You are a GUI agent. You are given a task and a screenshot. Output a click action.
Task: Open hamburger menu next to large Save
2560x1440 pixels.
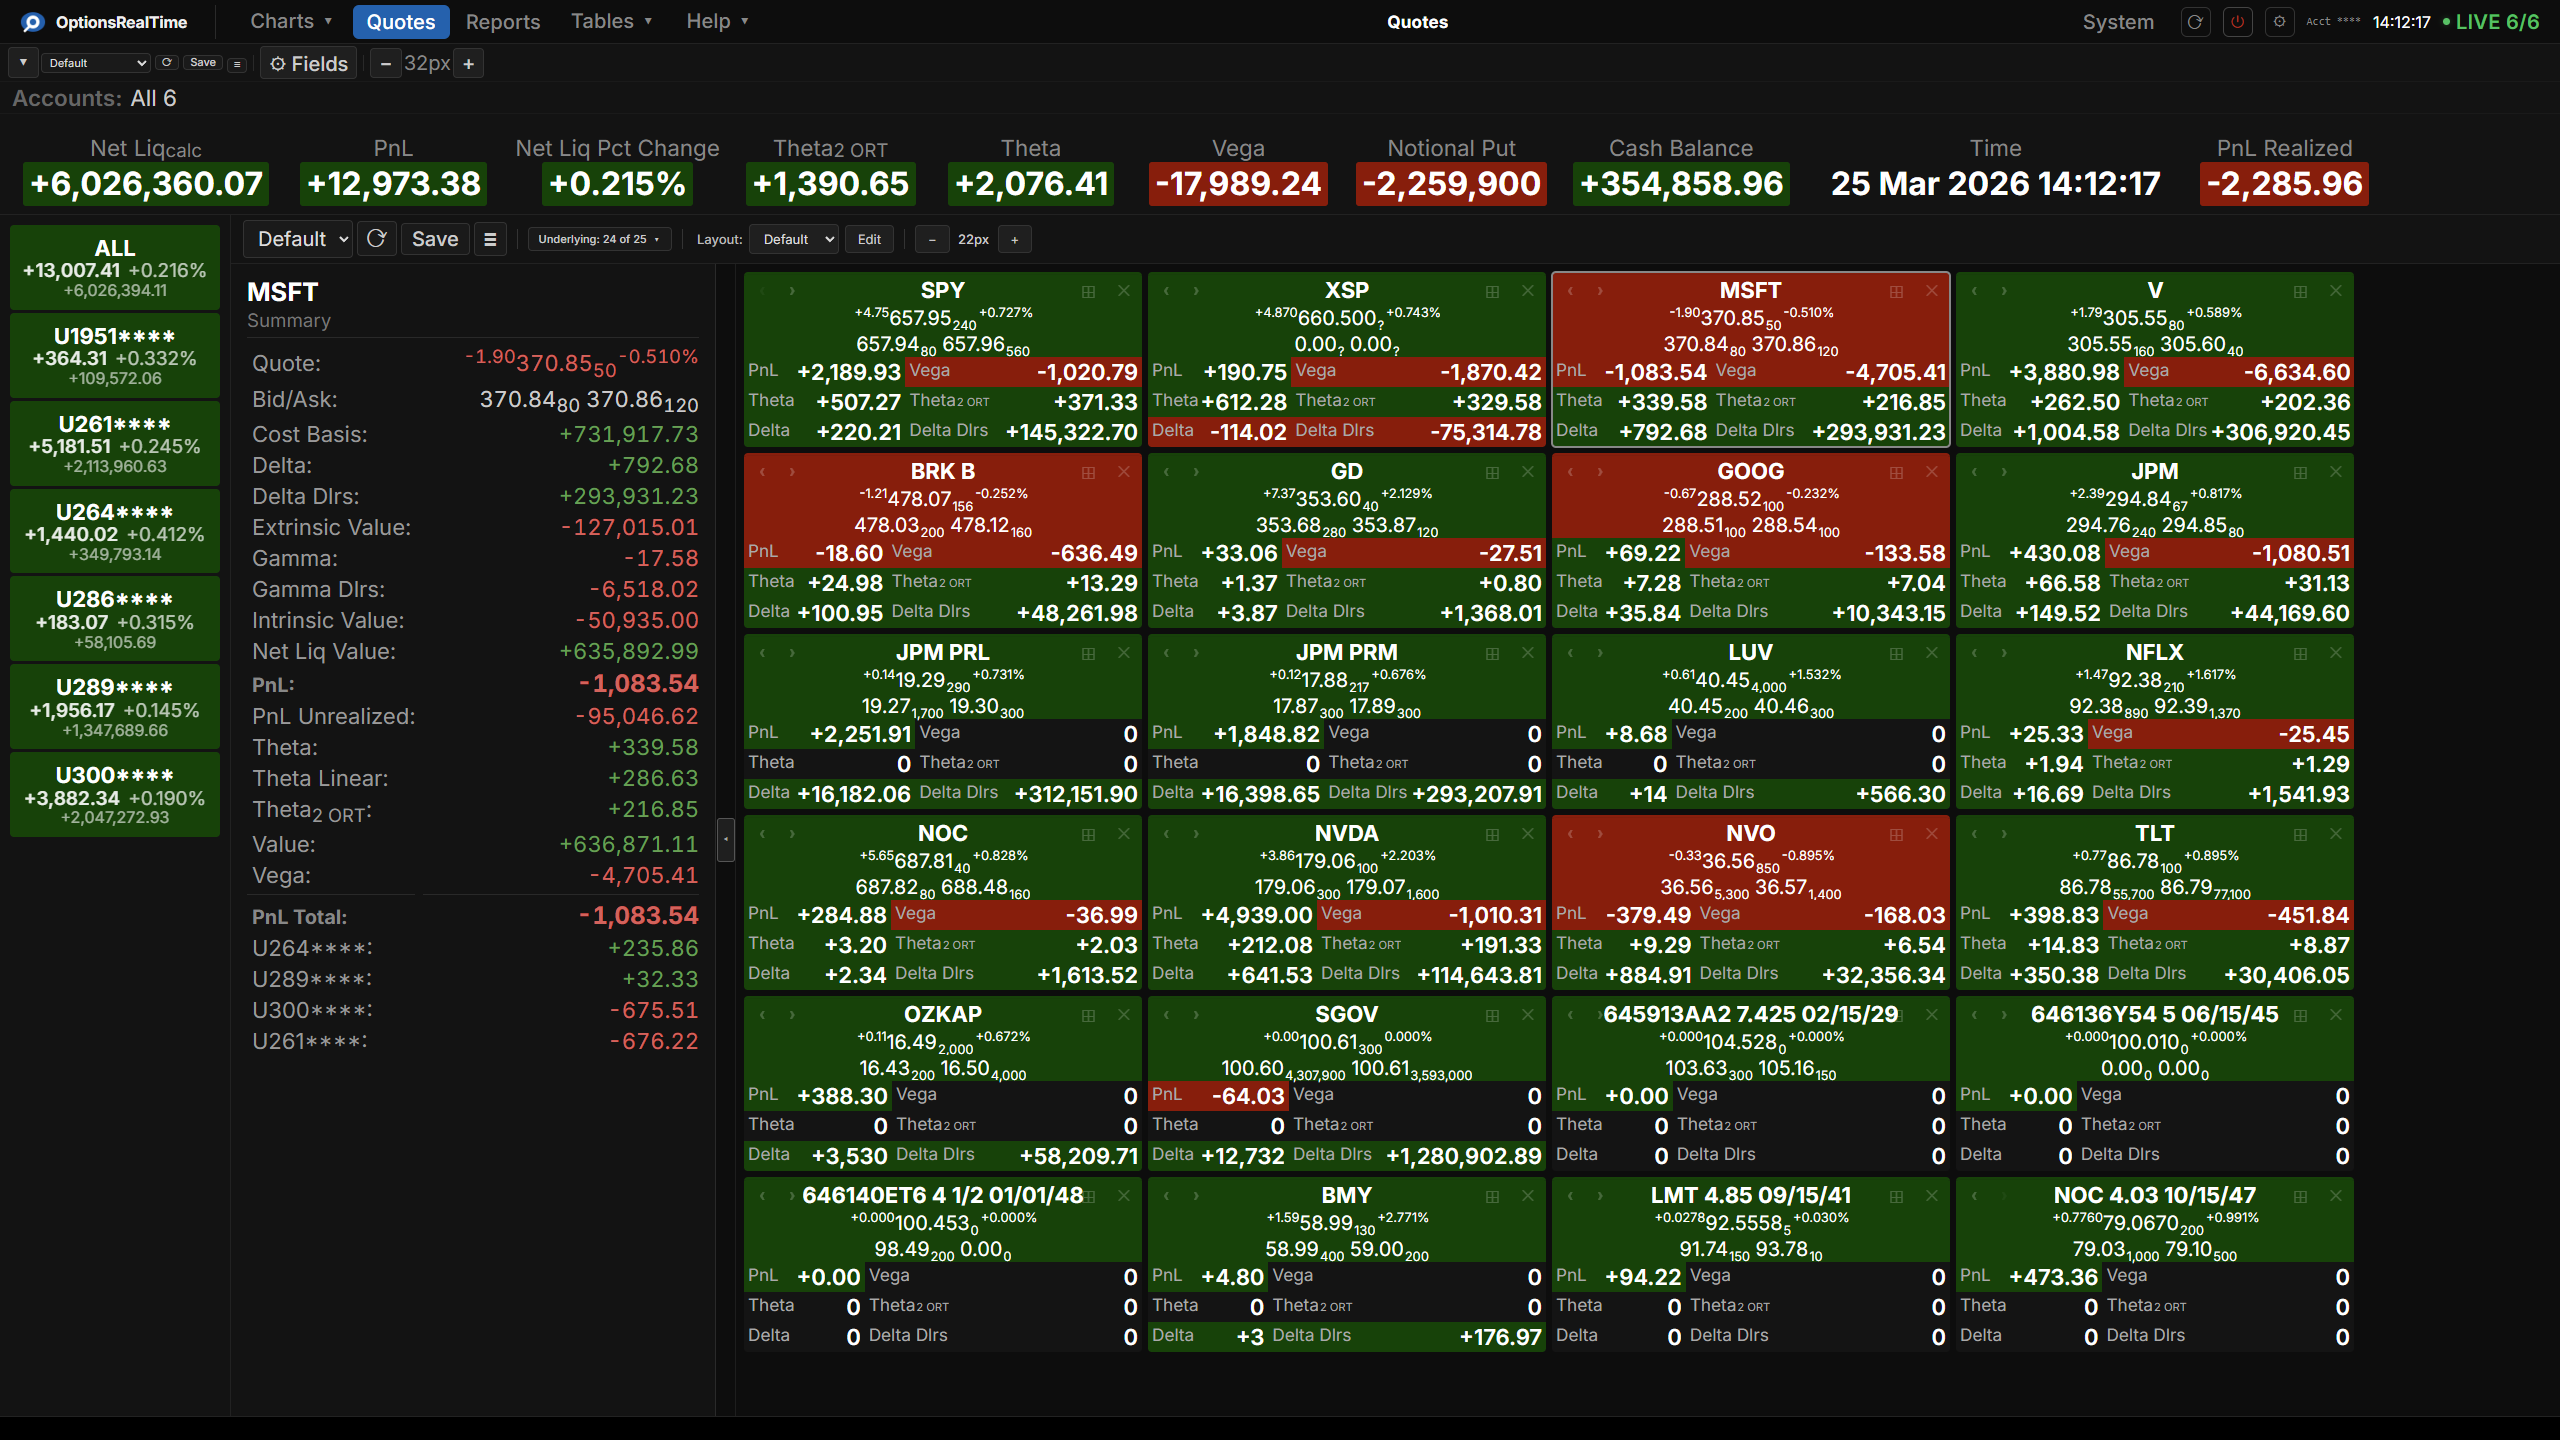coord(490,239)
